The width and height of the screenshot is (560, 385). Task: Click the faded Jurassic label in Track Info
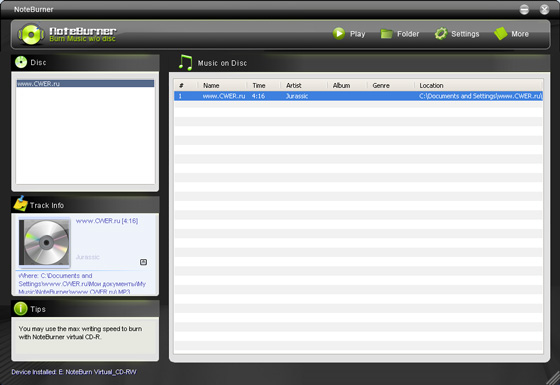coord(88,257)
